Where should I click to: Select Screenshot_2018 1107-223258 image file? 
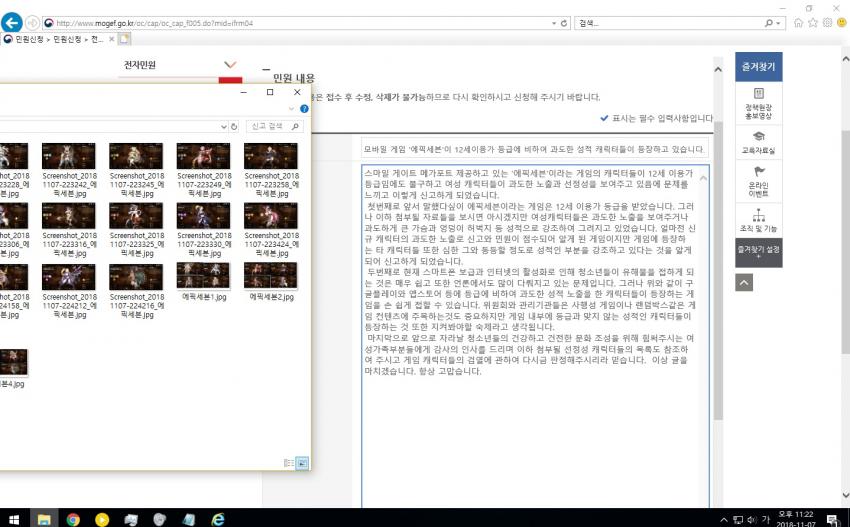(x=271, y=170)
